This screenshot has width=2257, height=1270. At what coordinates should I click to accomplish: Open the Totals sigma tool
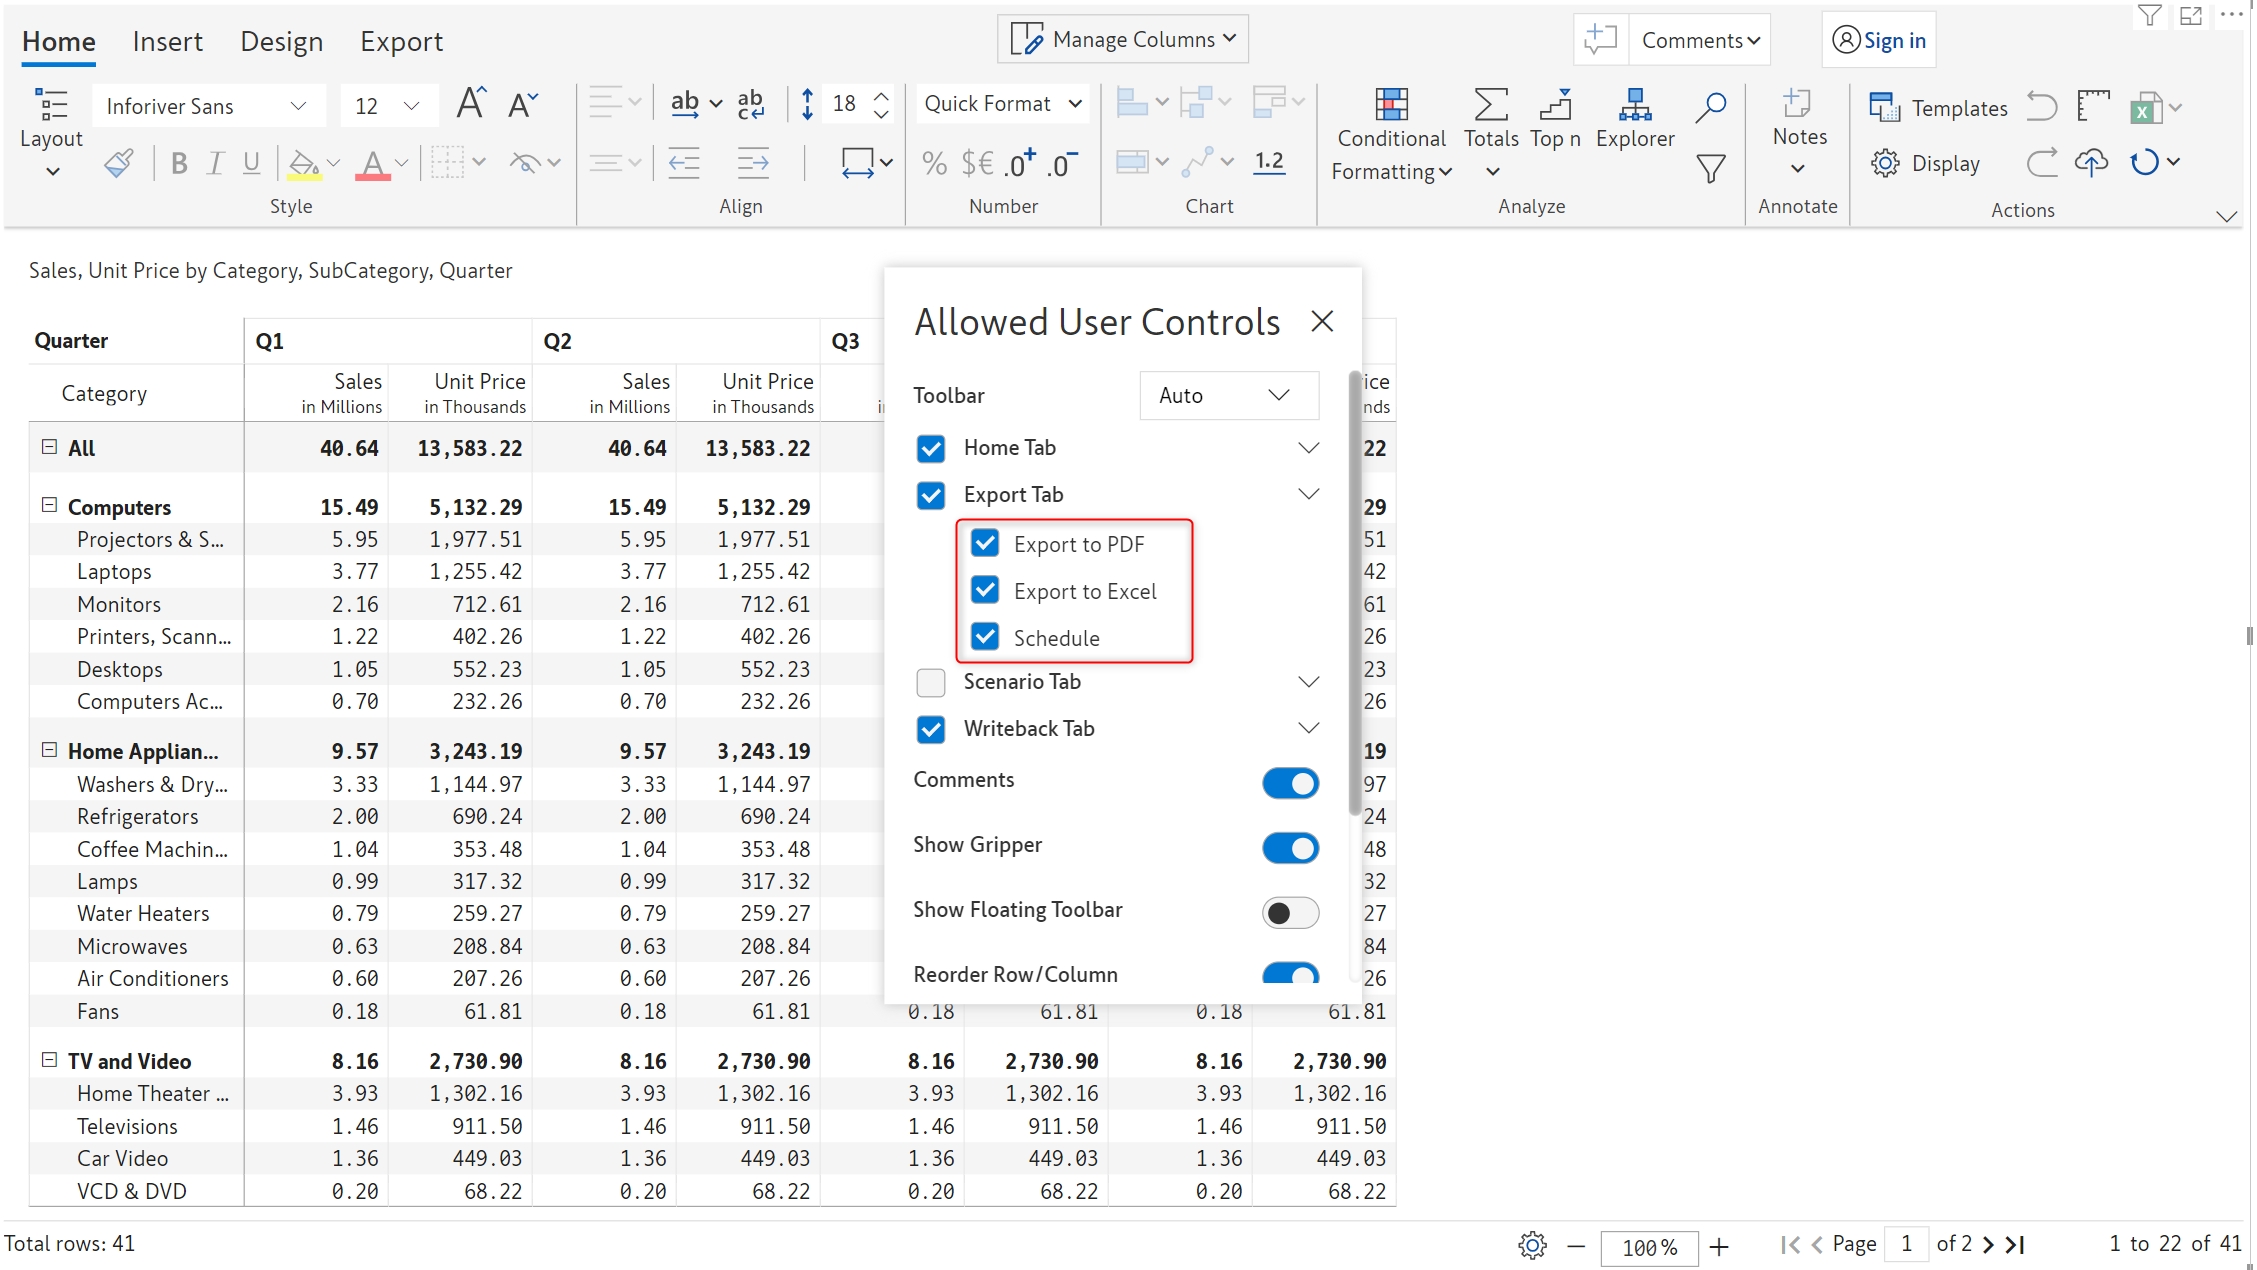click(x=1490, y=105)
